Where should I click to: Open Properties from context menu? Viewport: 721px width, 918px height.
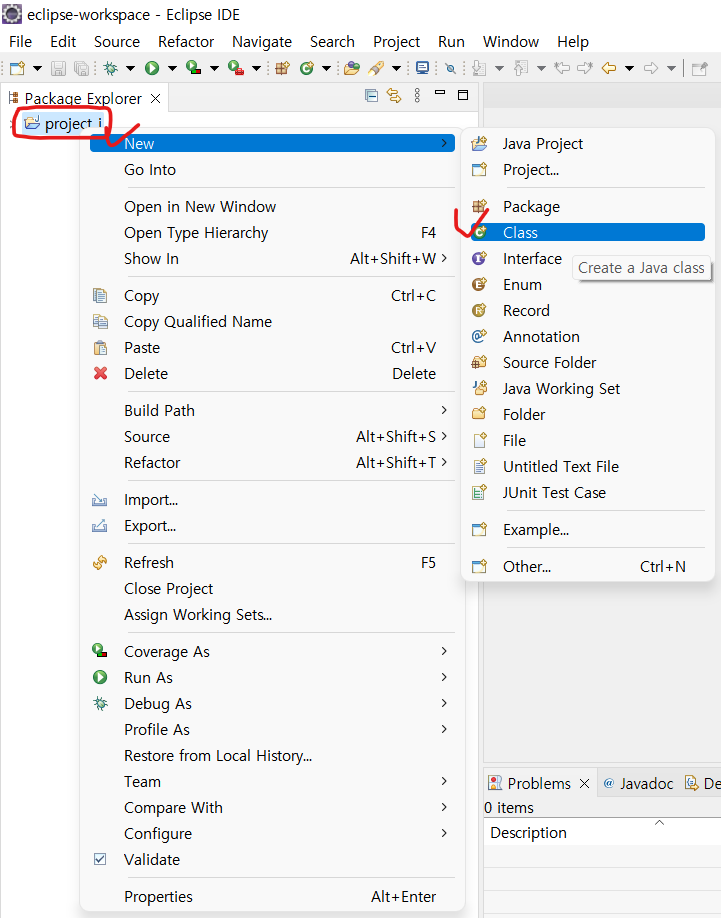(x=272, y=897)
